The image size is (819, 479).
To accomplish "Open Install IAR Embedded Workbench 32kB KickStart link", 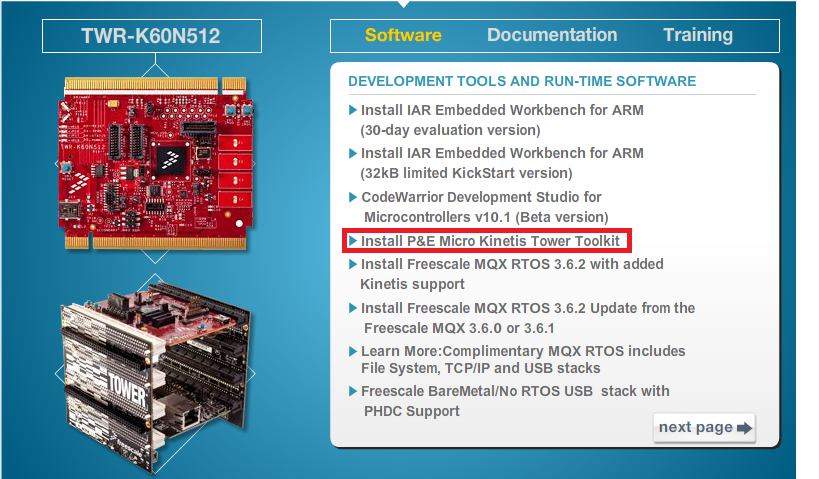I will tap(501, 163).
